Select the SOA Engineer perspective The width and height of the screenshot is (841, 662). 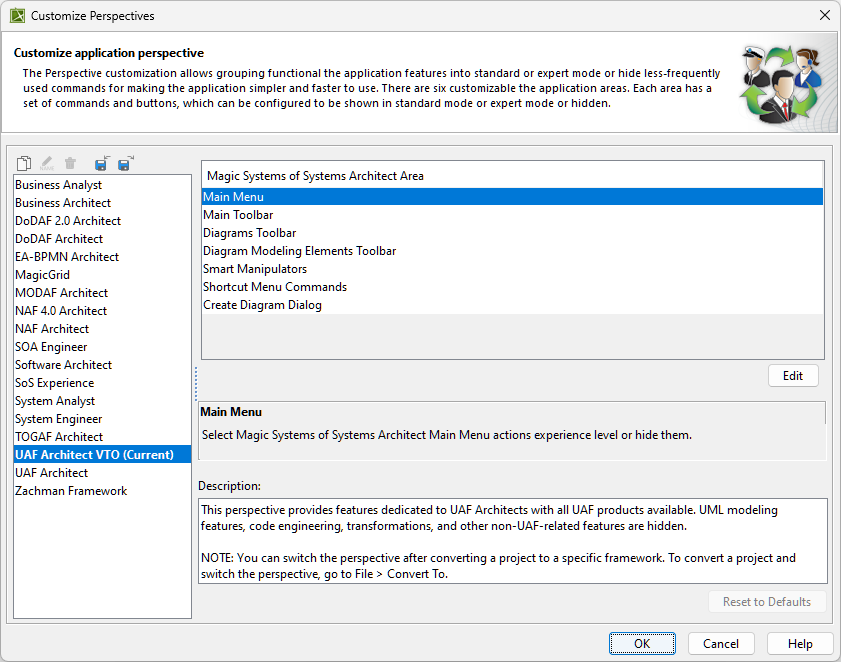(x=102, y=347)
